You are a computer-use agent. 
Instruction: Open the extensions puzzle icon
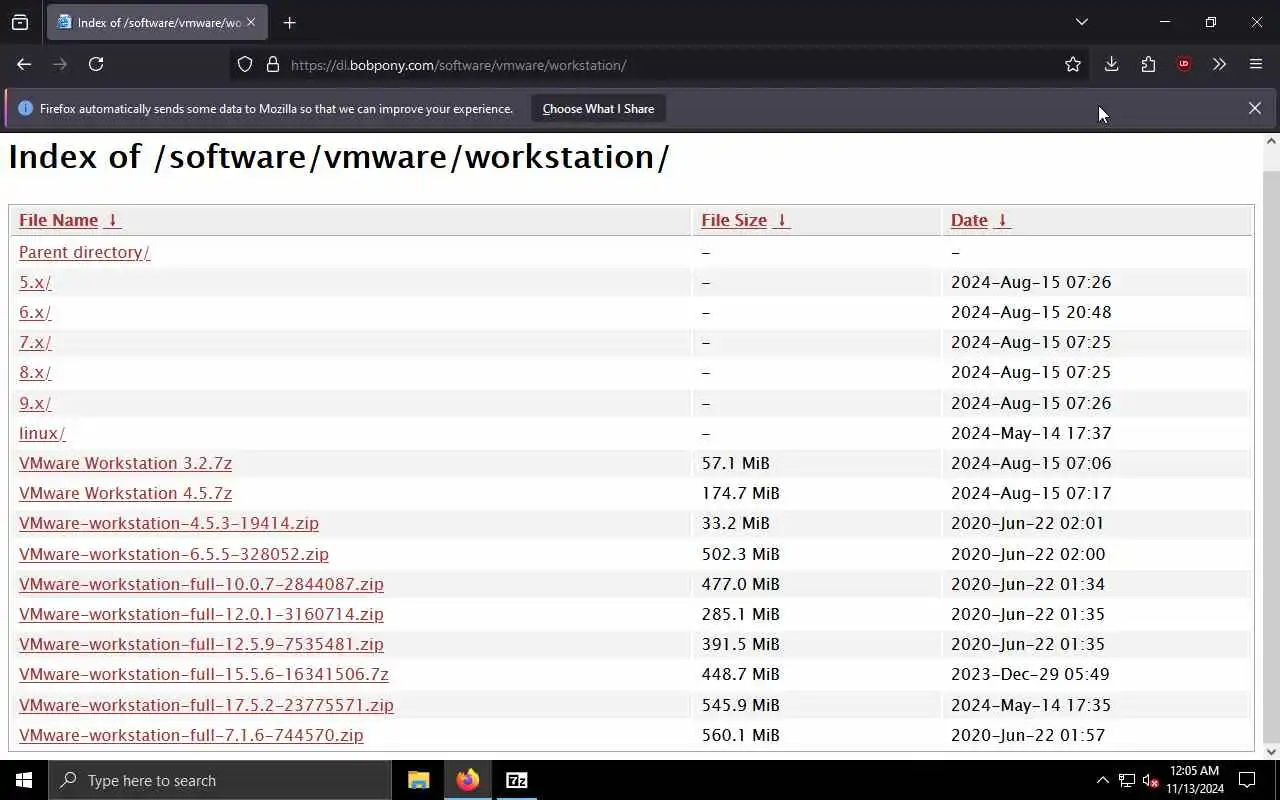tap(1148, 64)
